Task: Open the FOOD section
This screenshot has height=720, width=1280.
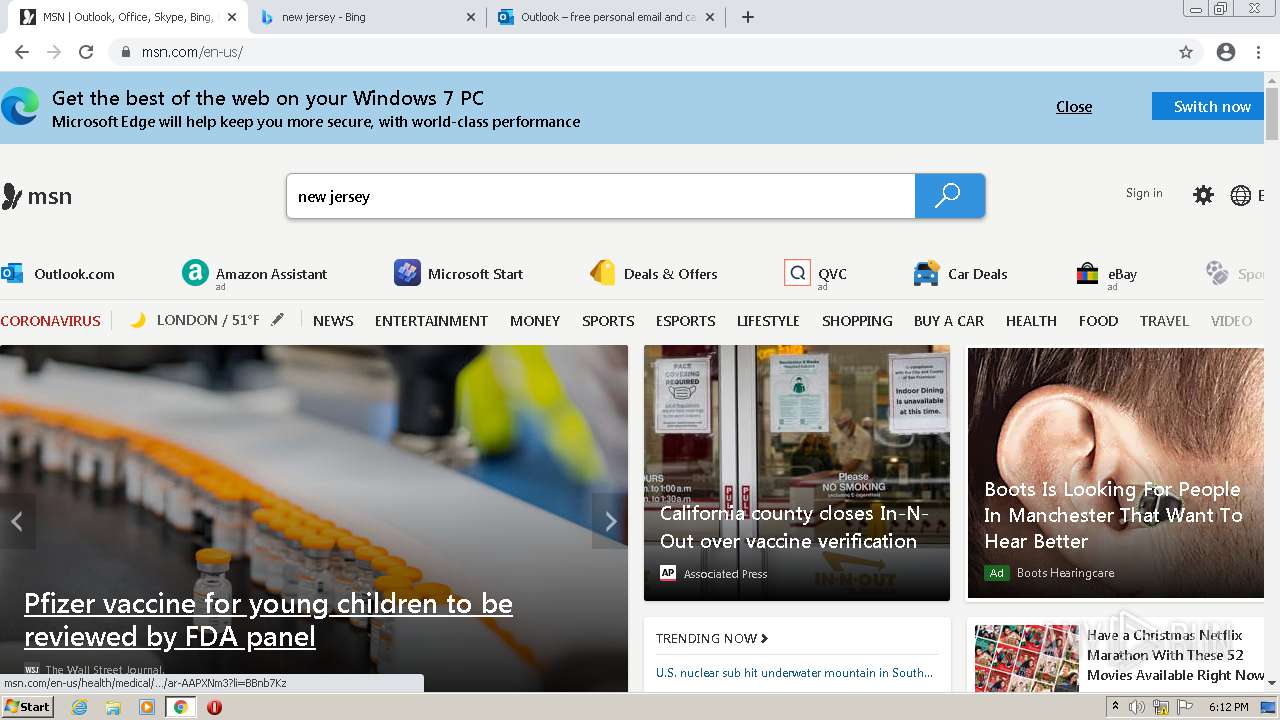Action: tap(1098, 321)
